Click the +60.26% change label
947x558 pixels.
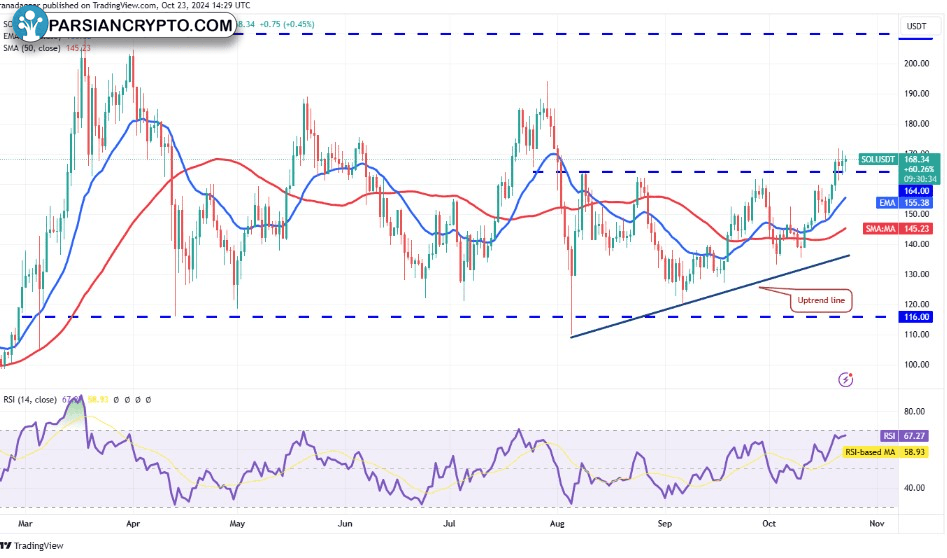pos(919,170)
